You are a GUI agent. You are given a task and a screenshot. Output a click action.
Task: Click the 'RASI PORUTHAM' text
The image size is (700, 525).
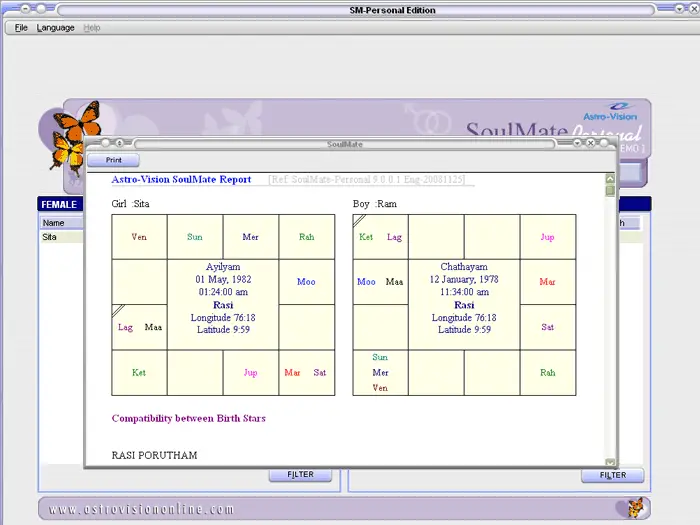coord(154,455)
